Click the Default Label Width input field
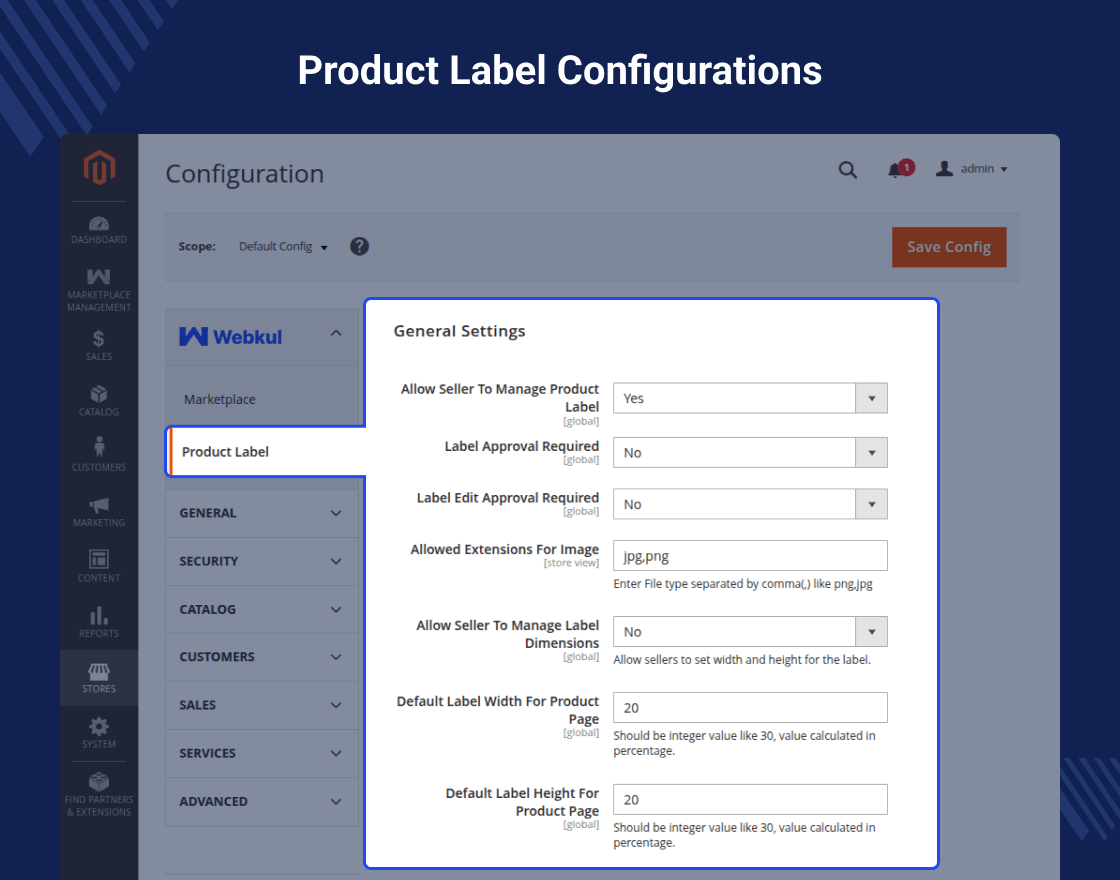1120x880 pixels. pyautogui.click(x=750, y=707)
